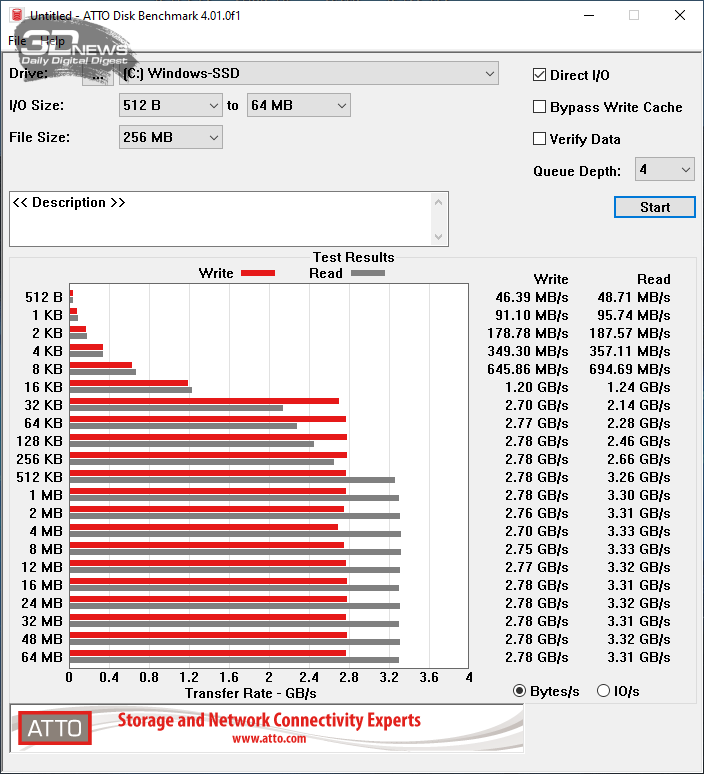Screen dimensions: 704x774
Task: Close the ATTO Disk Benchmark window
Action: (x=680, y=15)
